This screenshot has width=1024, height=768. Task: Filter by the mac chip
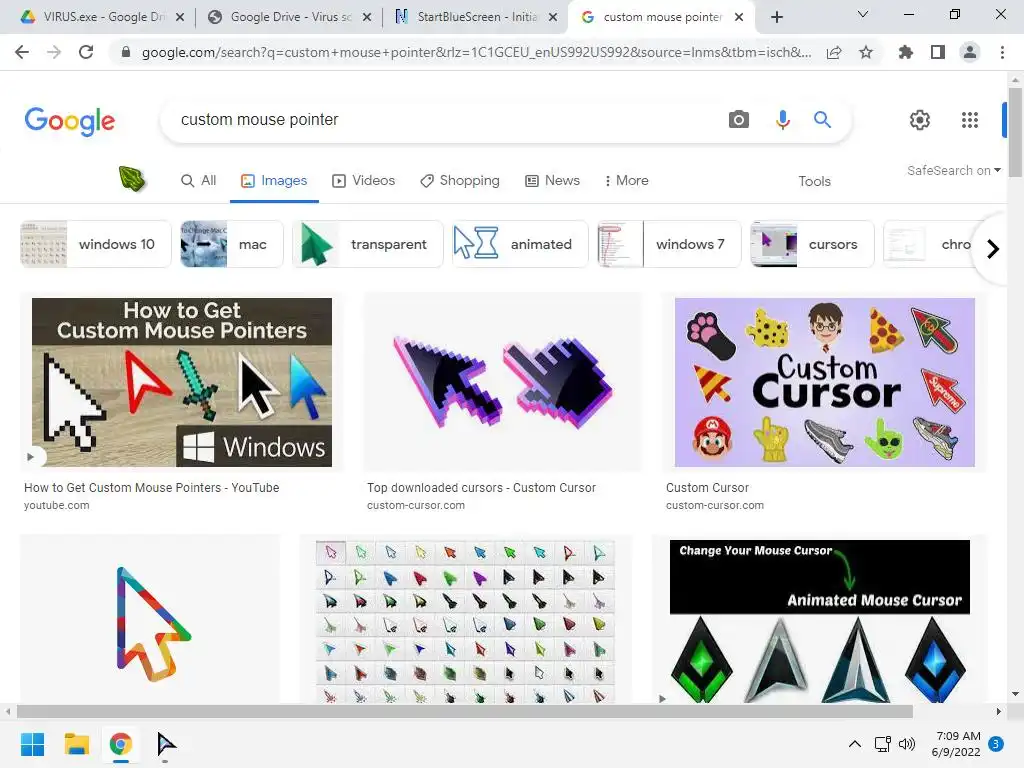pos(231,244)
